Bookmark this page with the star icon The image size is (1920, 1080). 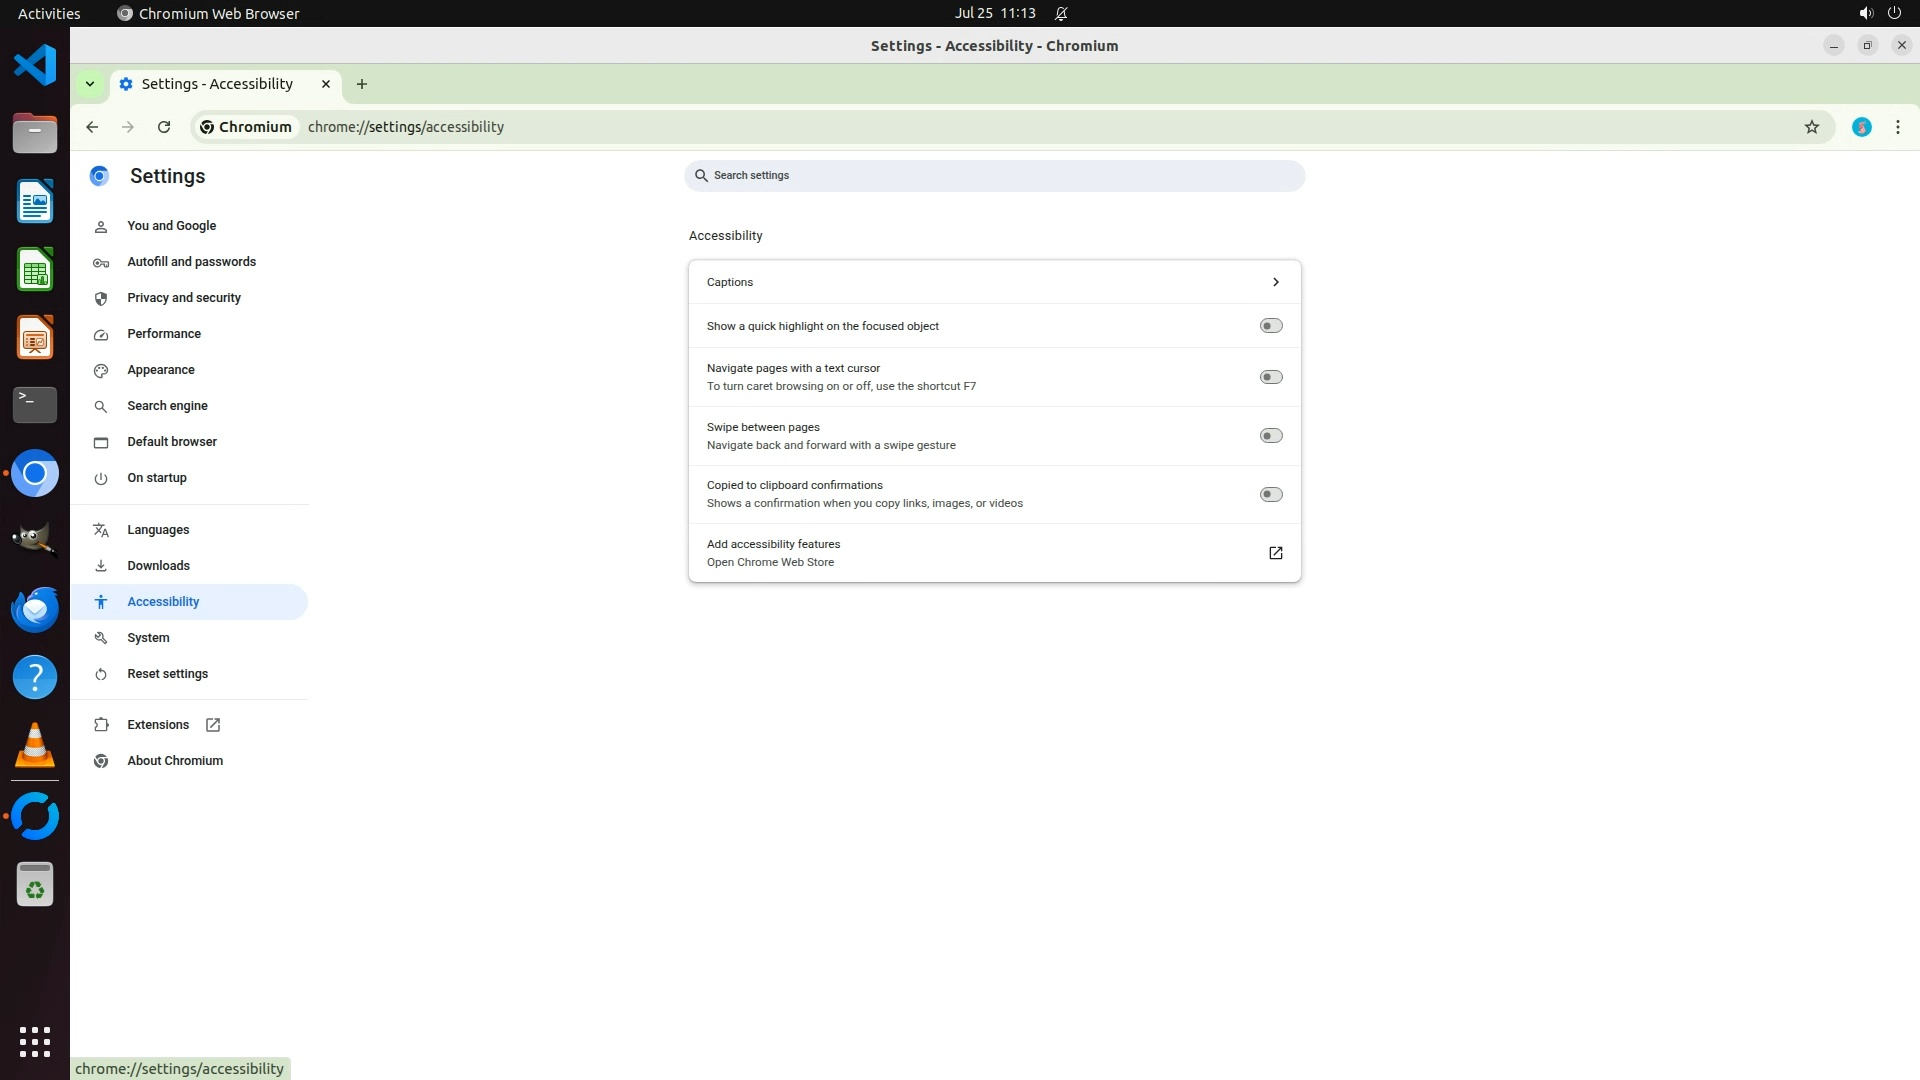click(x=1811, y=127)
